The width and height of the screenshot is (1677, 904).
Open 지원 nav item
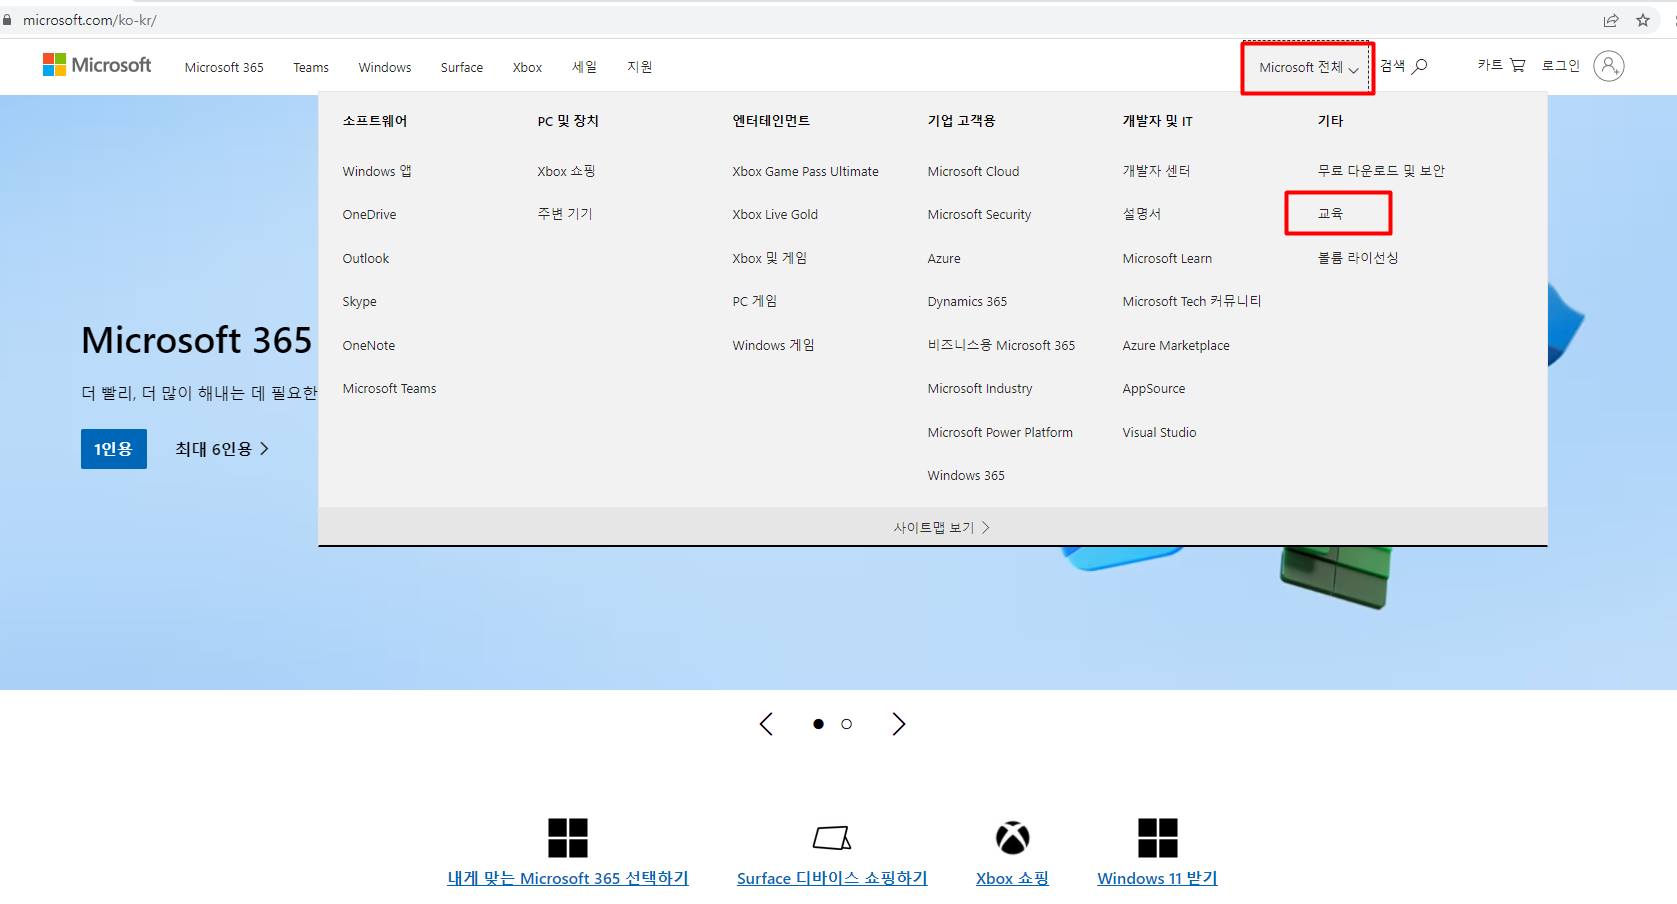pyautogui.click(x=640, y=67)
